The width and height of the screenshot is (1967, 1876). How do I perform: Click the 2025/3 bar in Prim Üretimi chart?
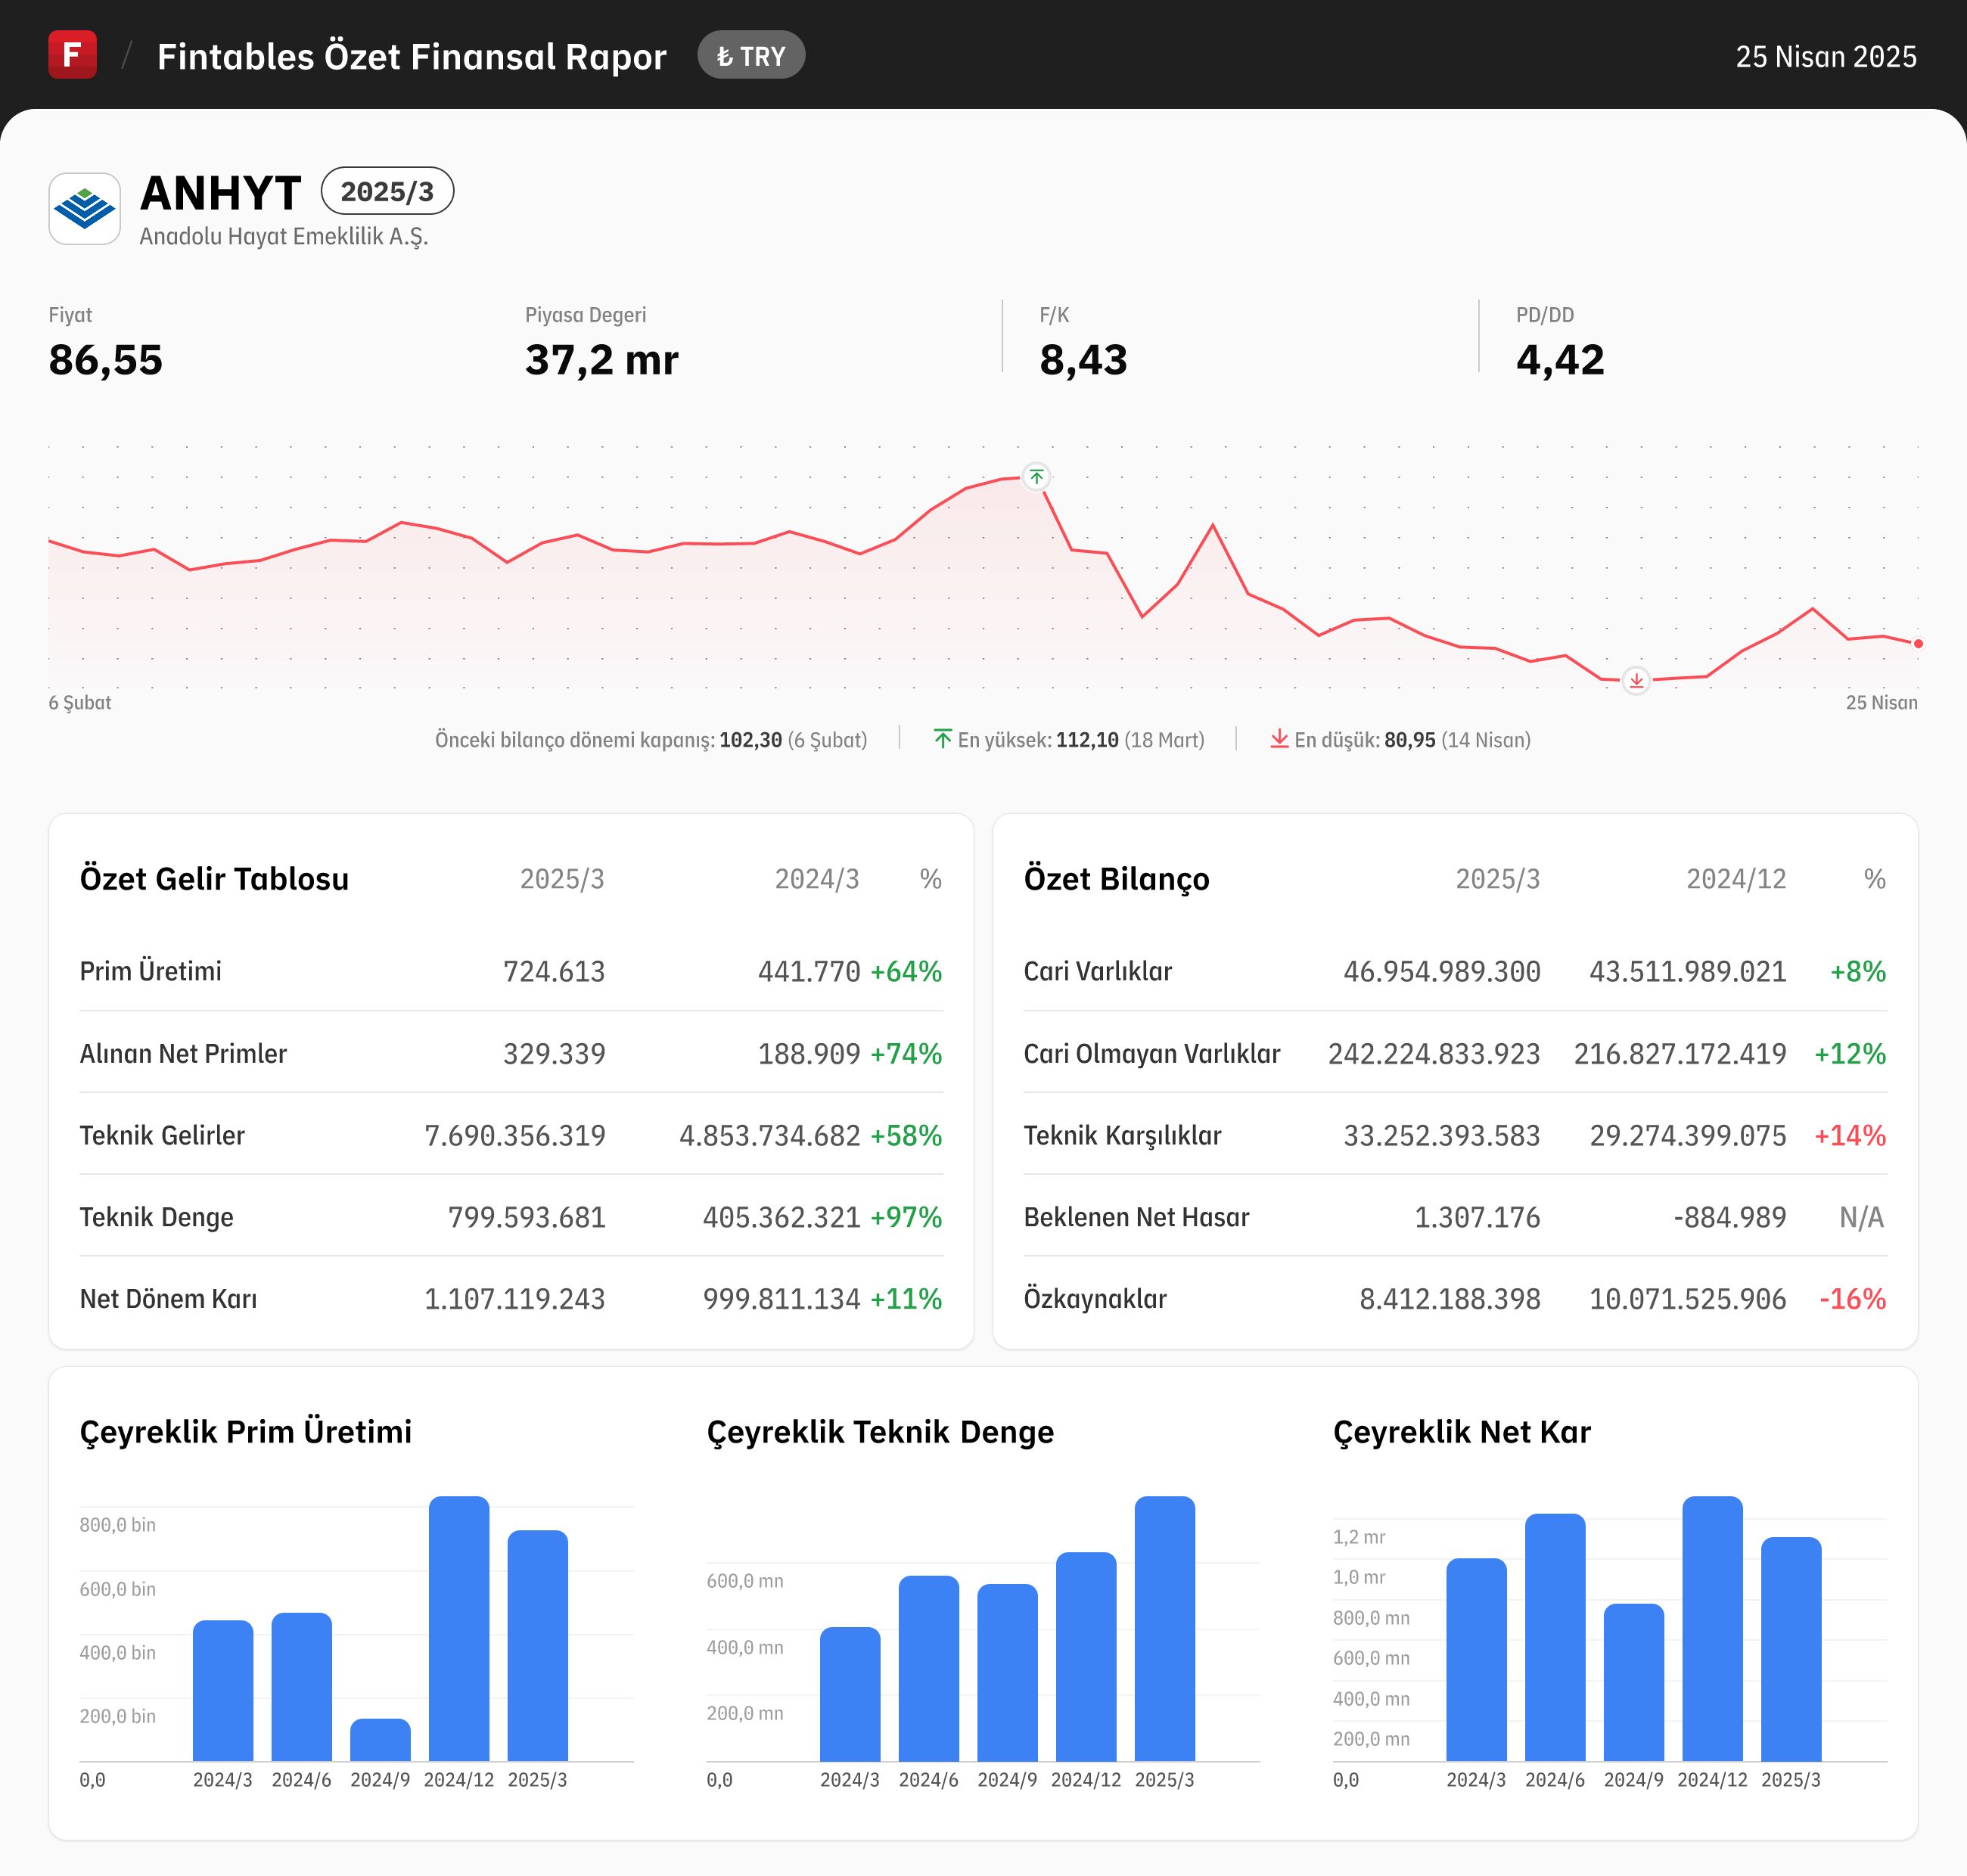coord(537,1645)
